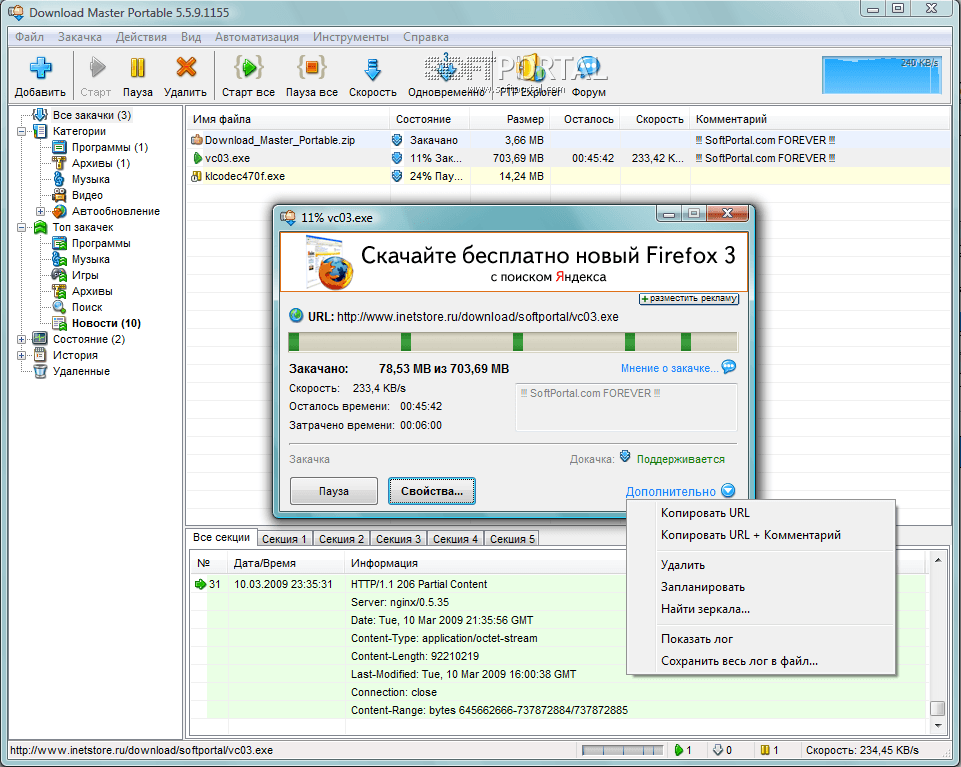
Task: Click the comment text box in dialog
Action: click(626, 407)
